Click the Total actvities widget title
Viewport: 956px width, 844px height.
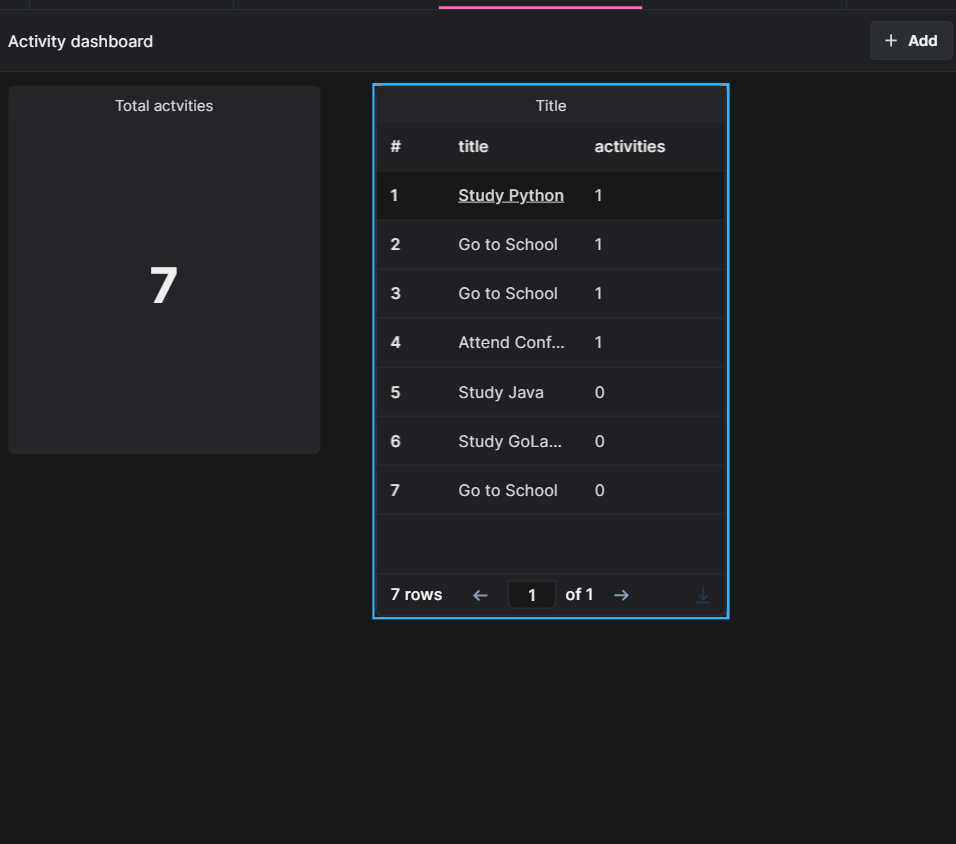164,106
